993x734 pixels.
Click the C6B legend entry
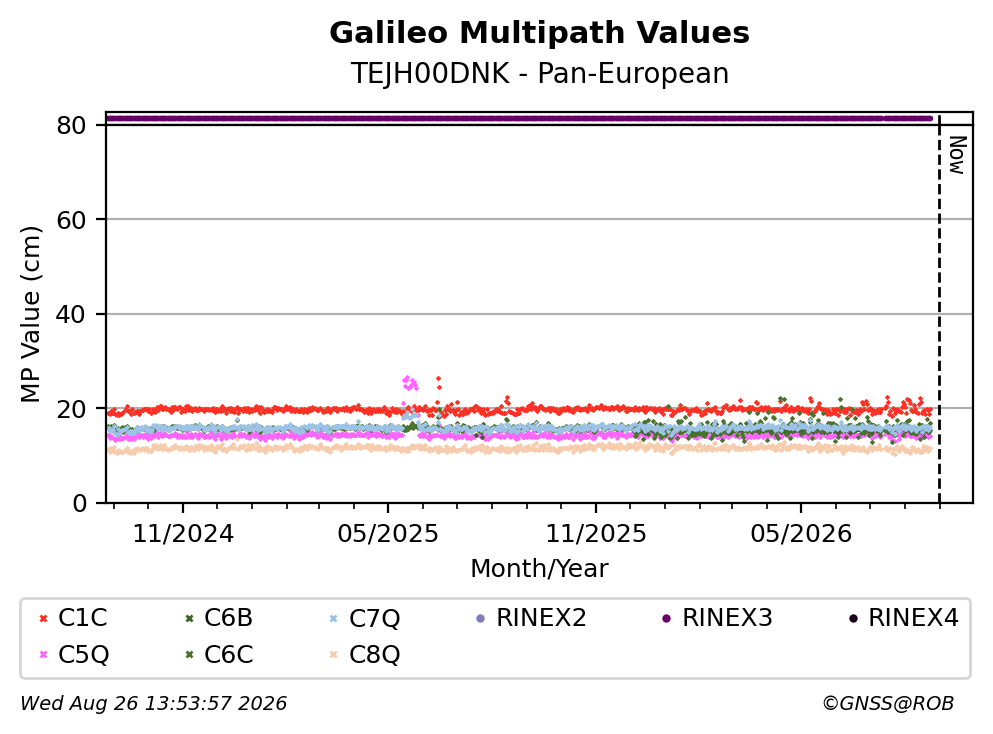point(218,617)
